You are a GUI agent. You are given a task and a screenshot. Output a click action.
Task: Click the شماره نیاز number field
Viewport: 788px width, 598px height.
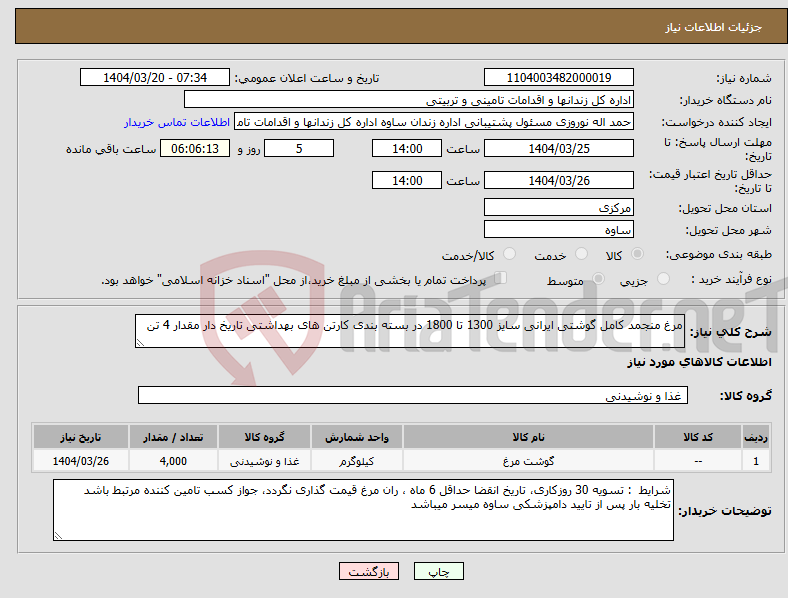(559, 77)
